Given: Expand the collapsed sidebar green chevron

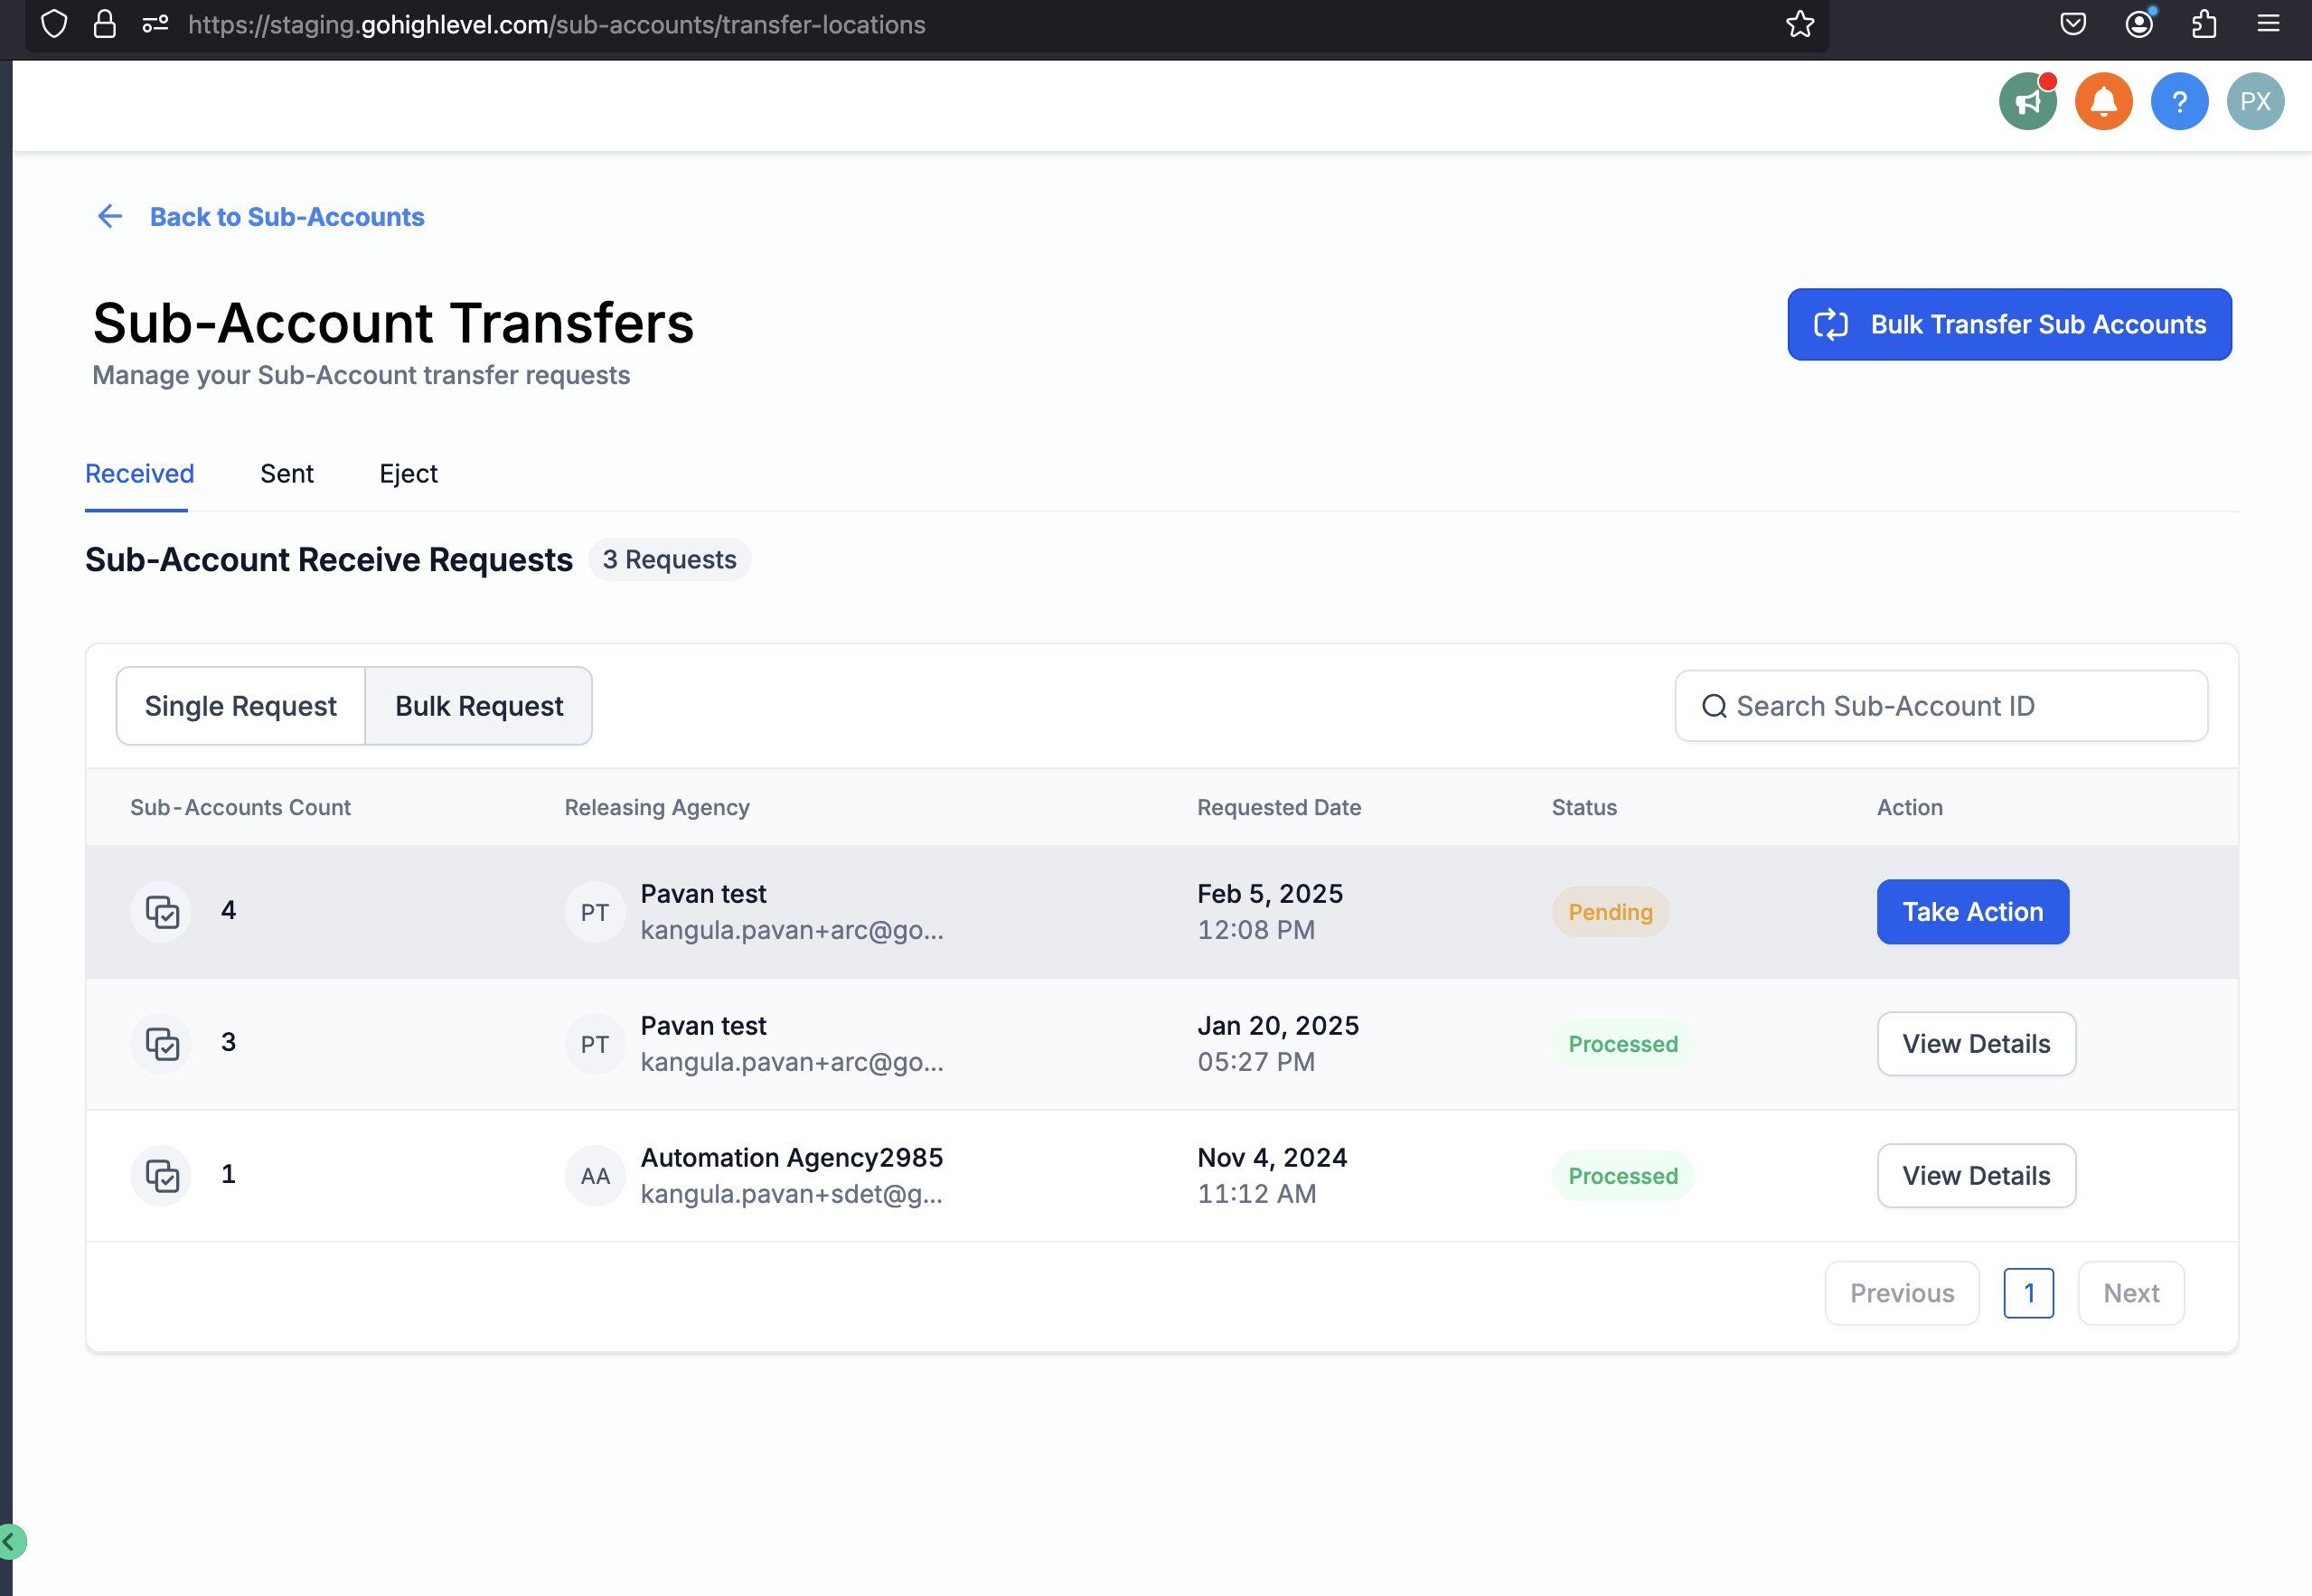Looking at the screenshot, I should pos(10,1541).
